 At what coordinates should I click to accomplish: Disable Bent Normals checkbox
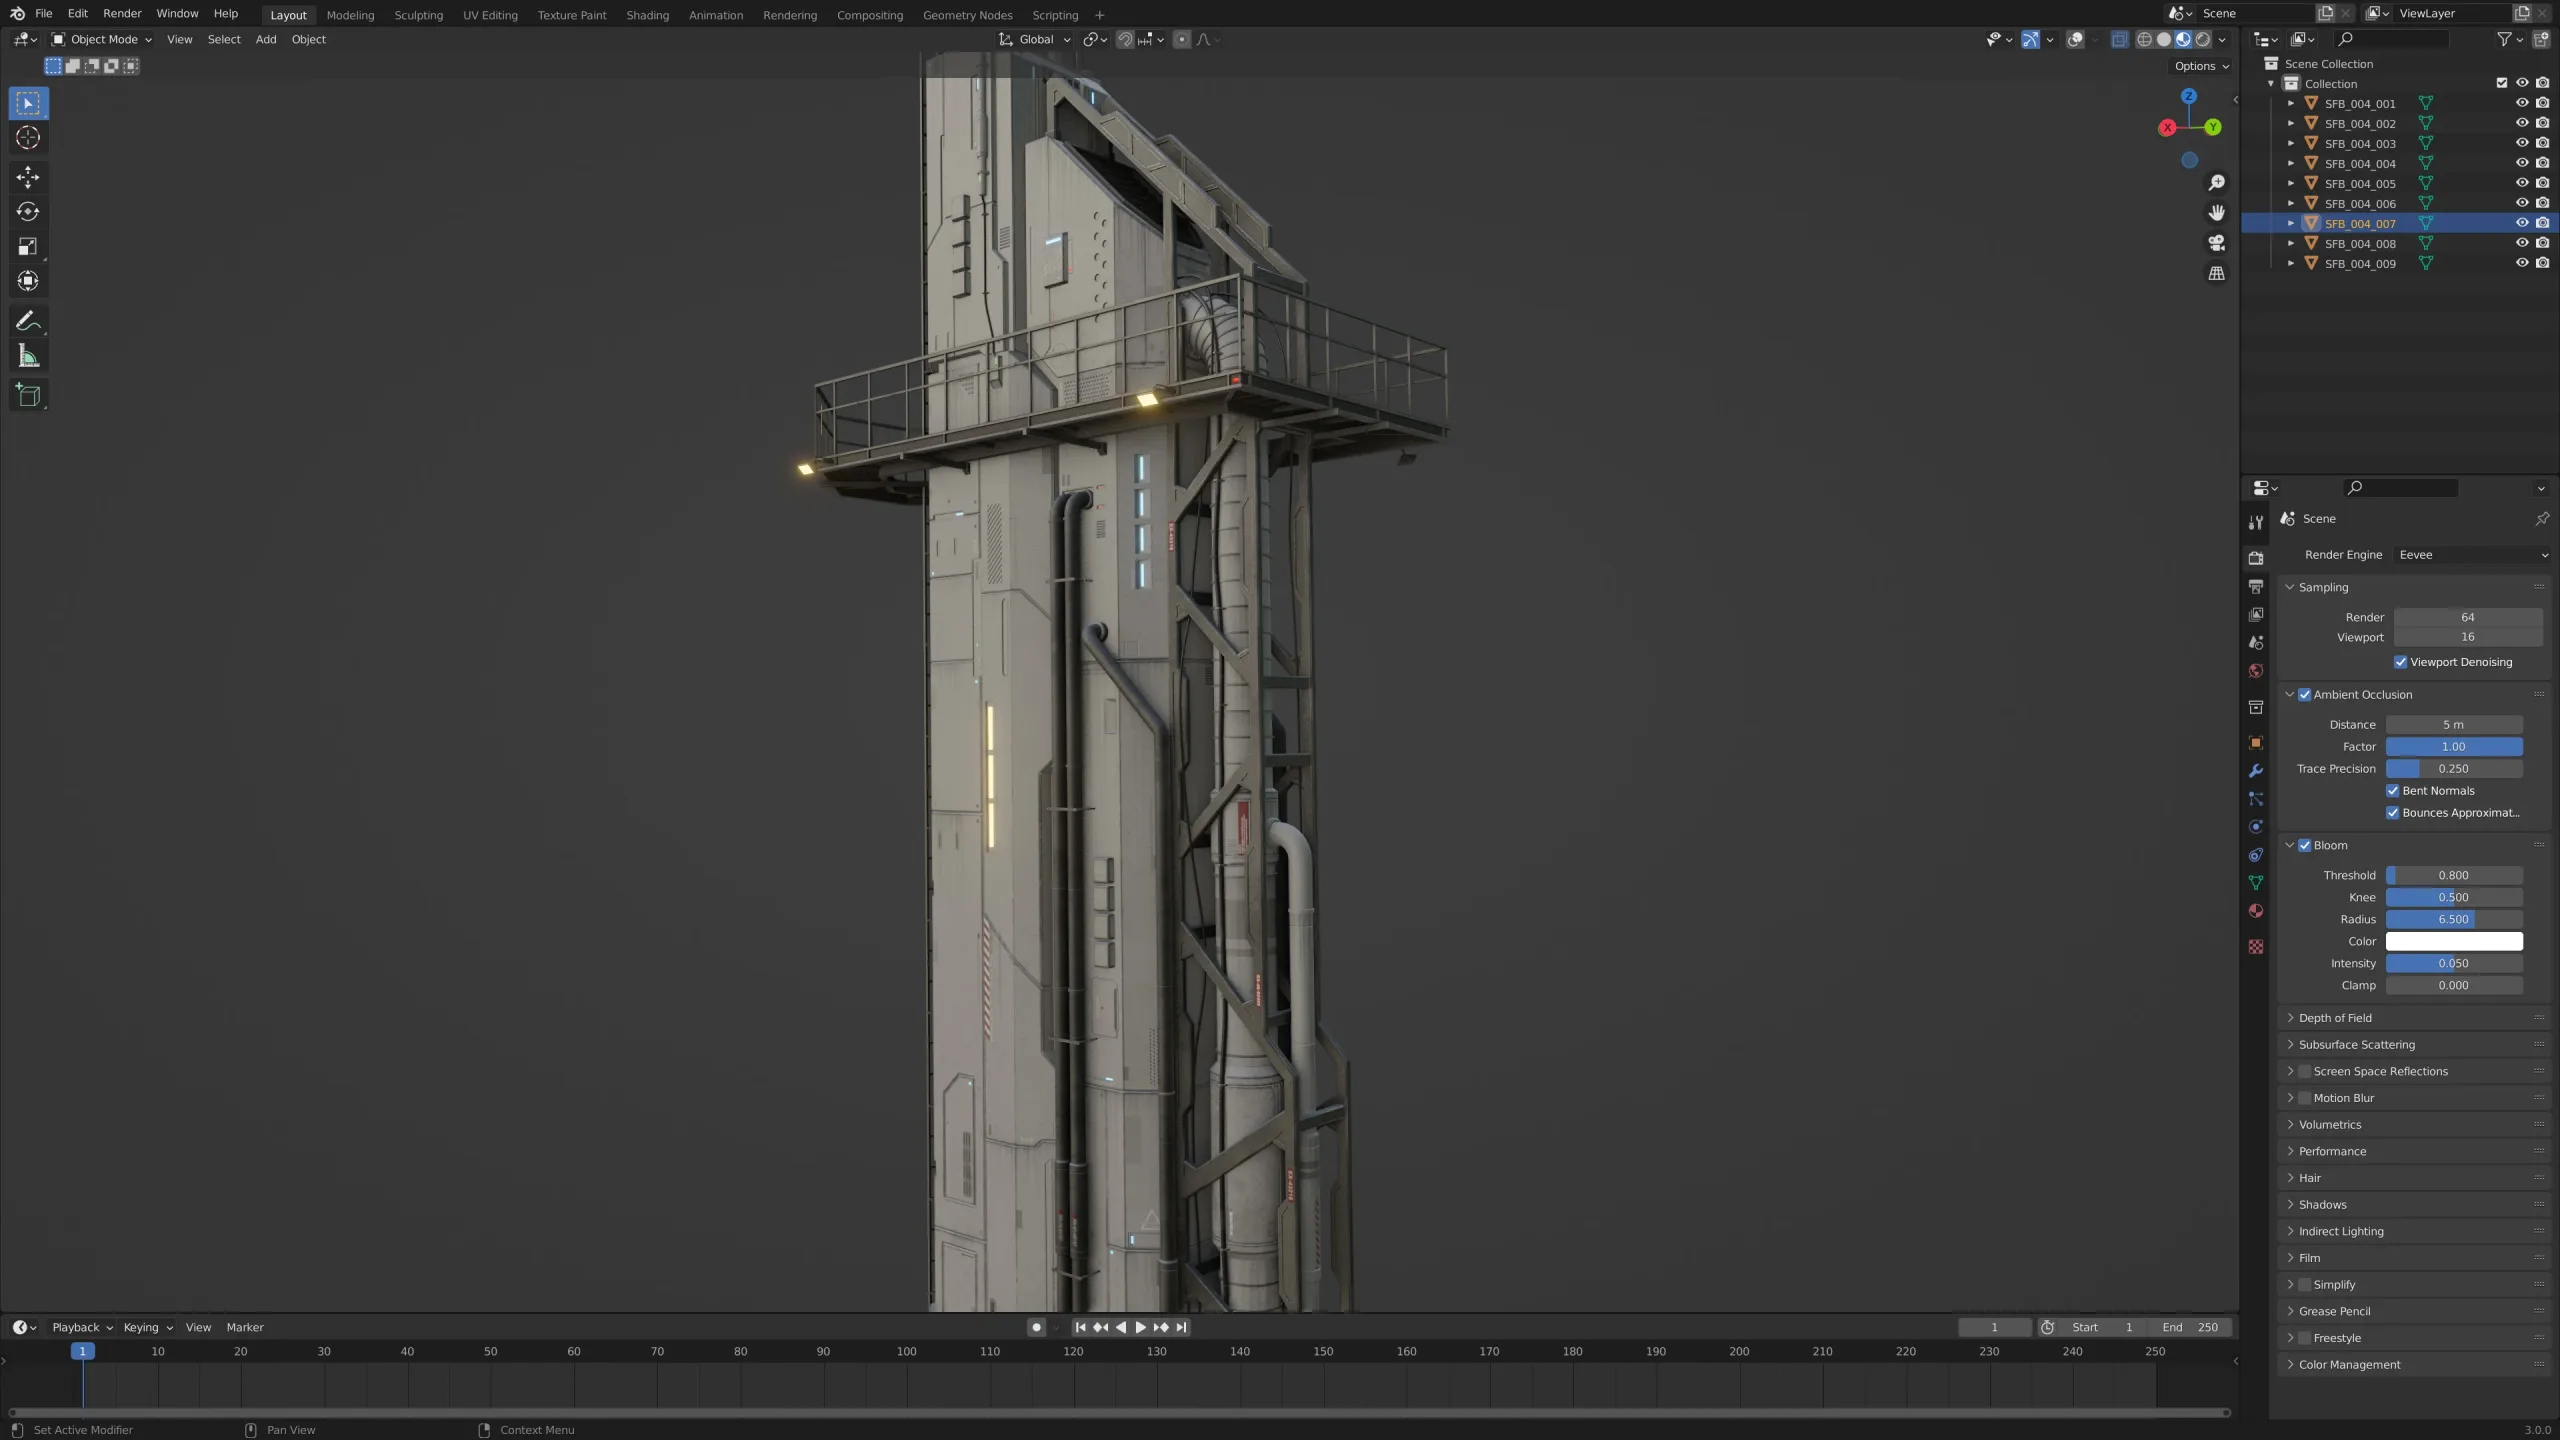2393,791
